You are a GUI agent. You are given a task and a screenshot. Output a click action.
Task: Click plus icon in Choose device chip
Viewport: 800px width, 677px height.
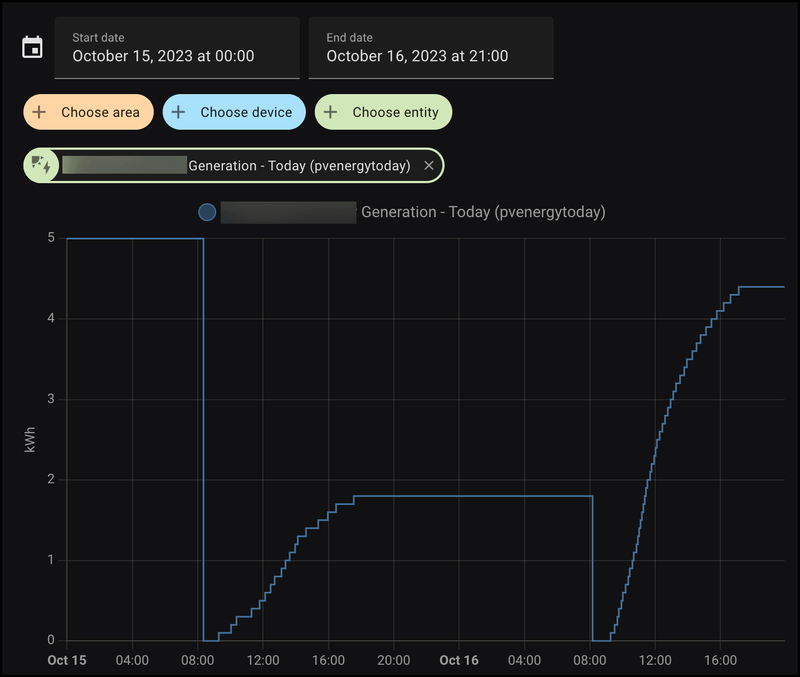pos(178,112)
